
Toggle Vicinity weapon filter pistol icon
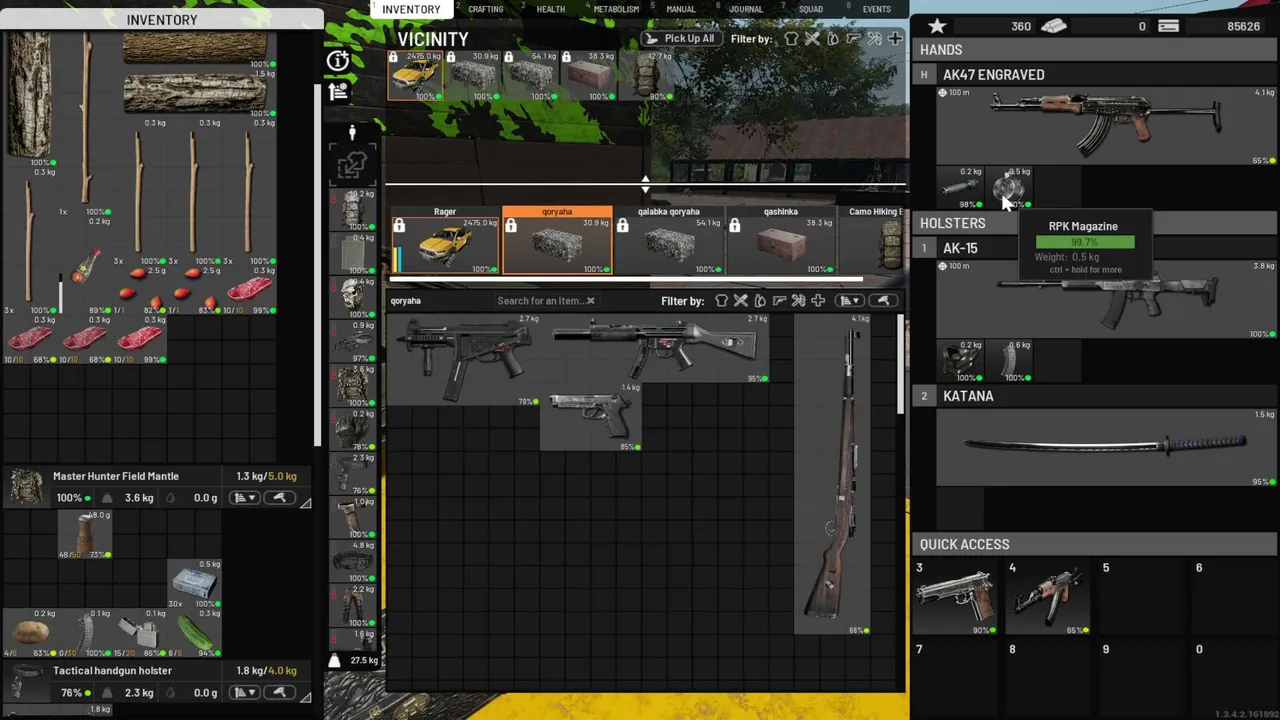[x=853, y=39]
